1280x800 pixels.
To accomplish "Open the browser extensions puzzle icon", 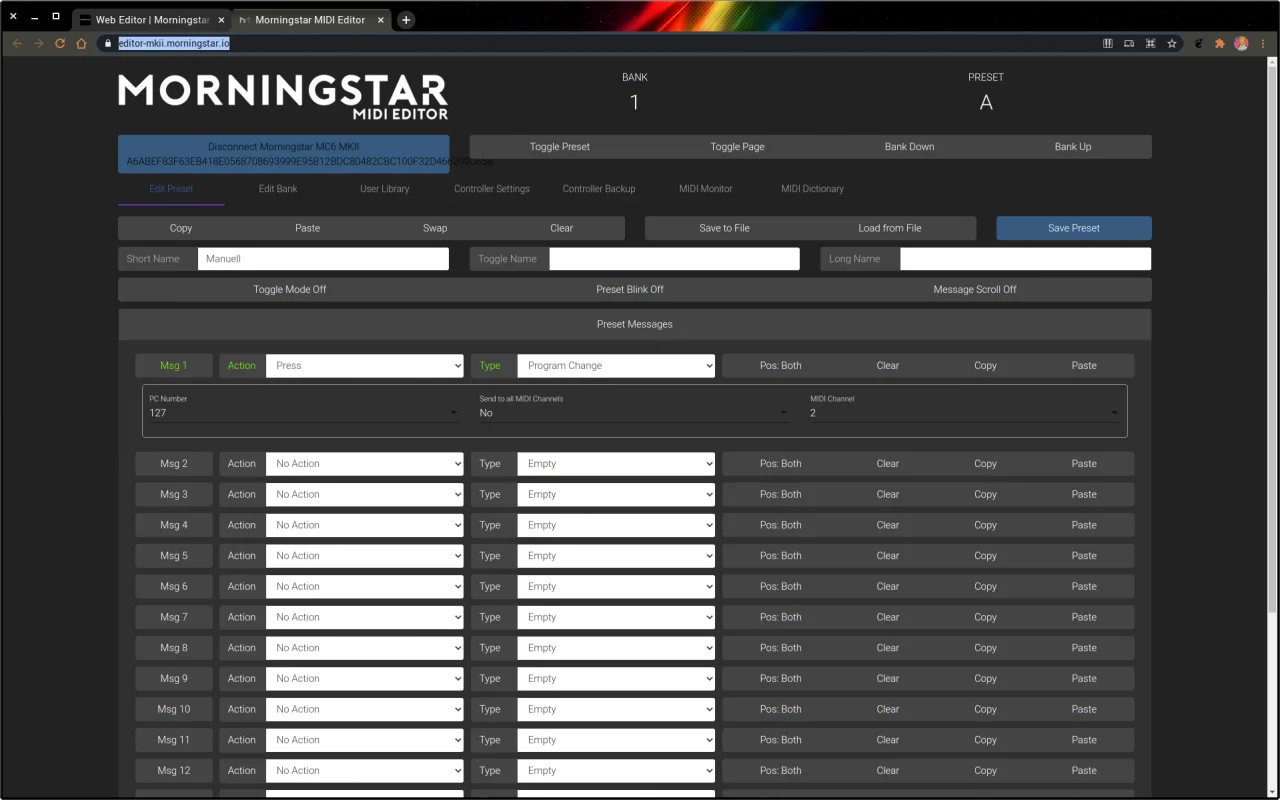I will pyautogui.click(x=1219, y=44).
